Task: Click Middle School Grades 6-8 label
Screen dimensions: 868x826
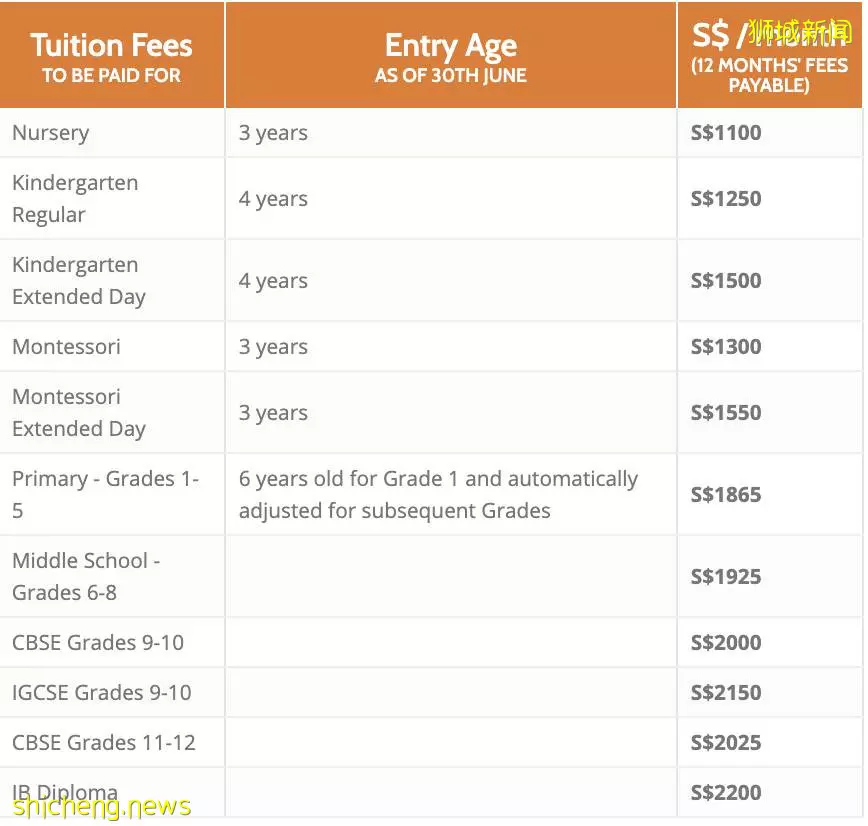Action: [86, 576]
